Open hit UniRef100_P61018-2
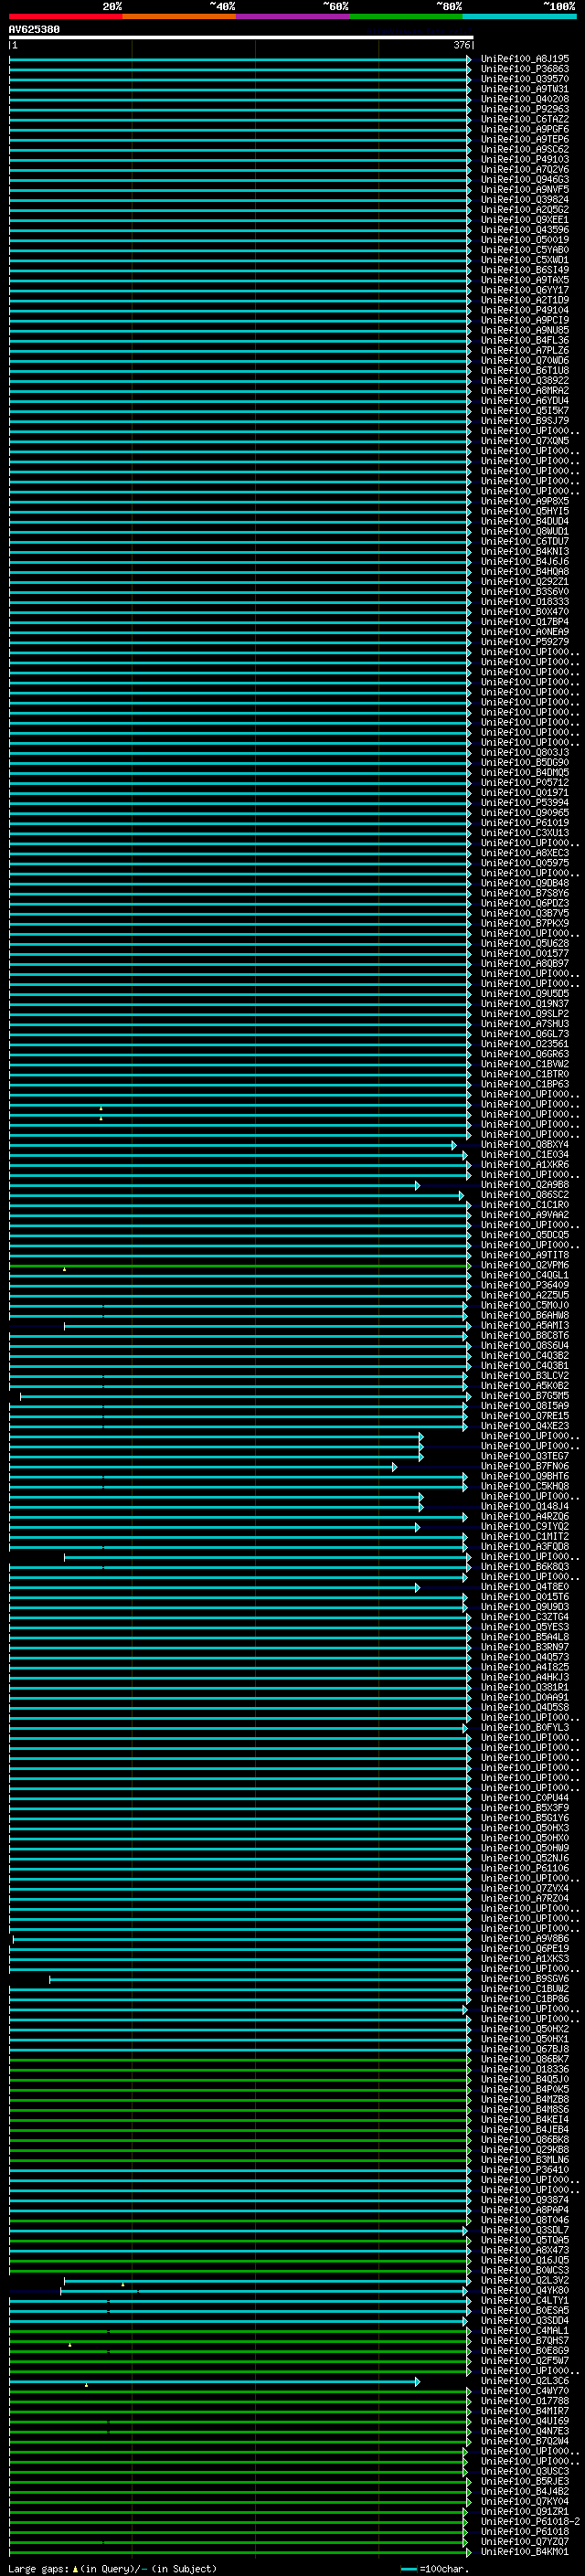Screen dimensions: 585x2576 [530, 2522]
